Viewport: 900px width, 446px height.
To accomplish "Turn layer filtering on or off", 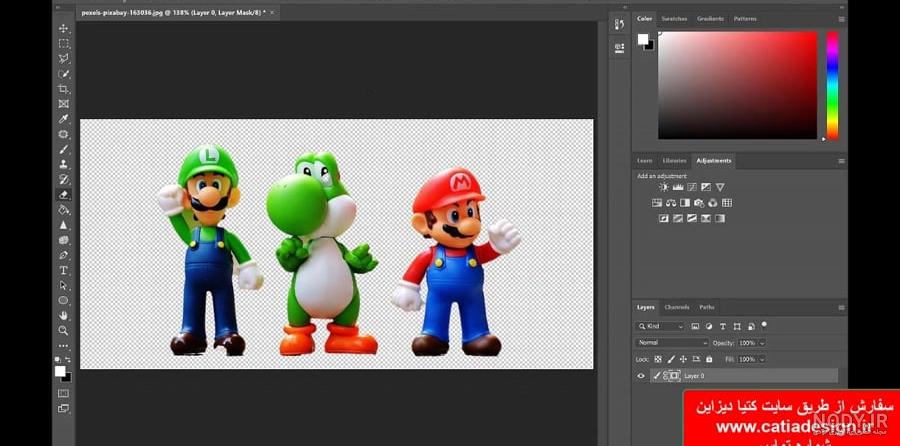I will [x=764, y=325].
